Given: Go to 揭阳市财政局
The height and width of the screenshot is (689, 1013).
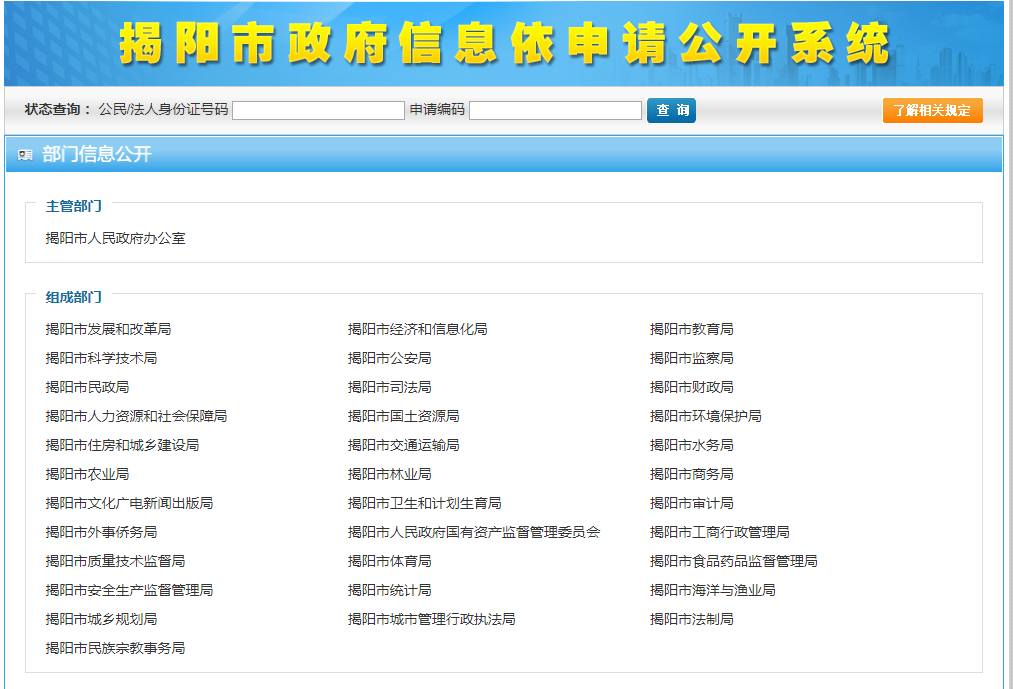Looking at the screenshot, I should pos(691,387).
